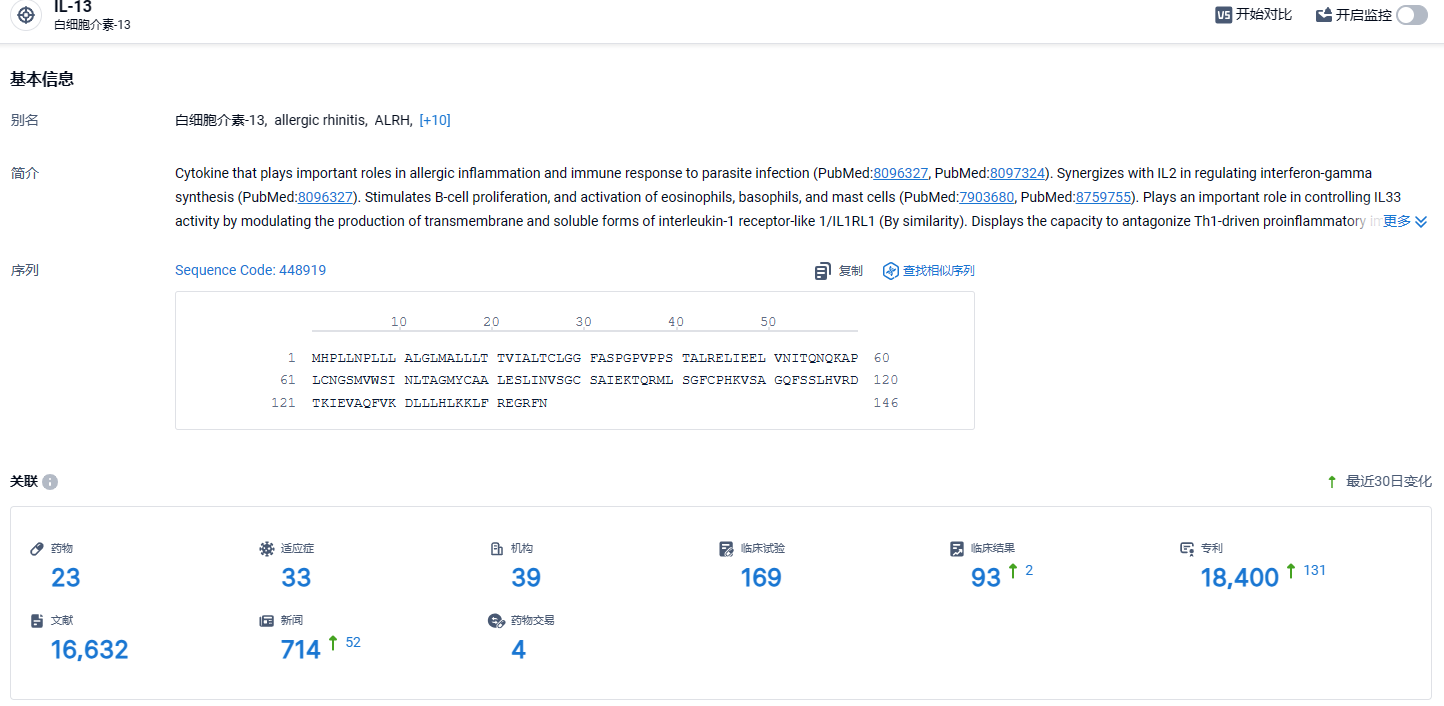This screenshot has width=1444, height=706.
Task: Click the copy sequence icon
Action: point(823,271)
